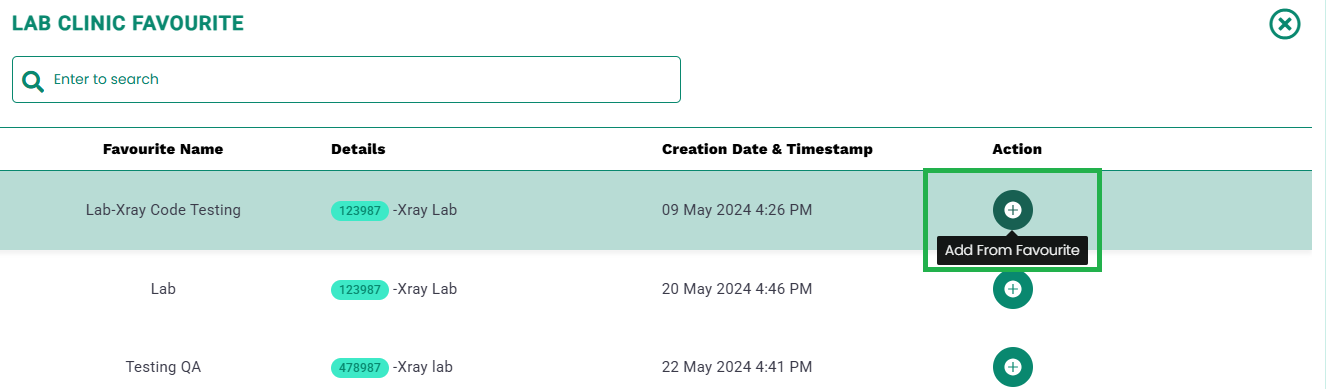The width and height of the screenshot is (1326, 389).
Task: Click the Add From Favourite tooltip
Action: [x=1012, y=250]
